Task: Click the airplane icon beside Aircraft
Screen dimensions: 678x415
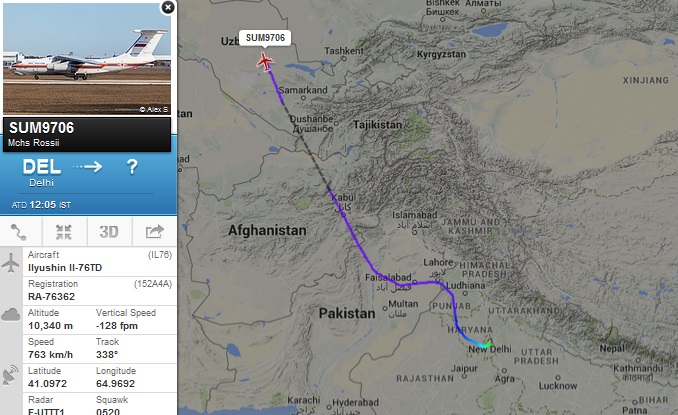Action: pyautogui.click(x=10, y=262)
